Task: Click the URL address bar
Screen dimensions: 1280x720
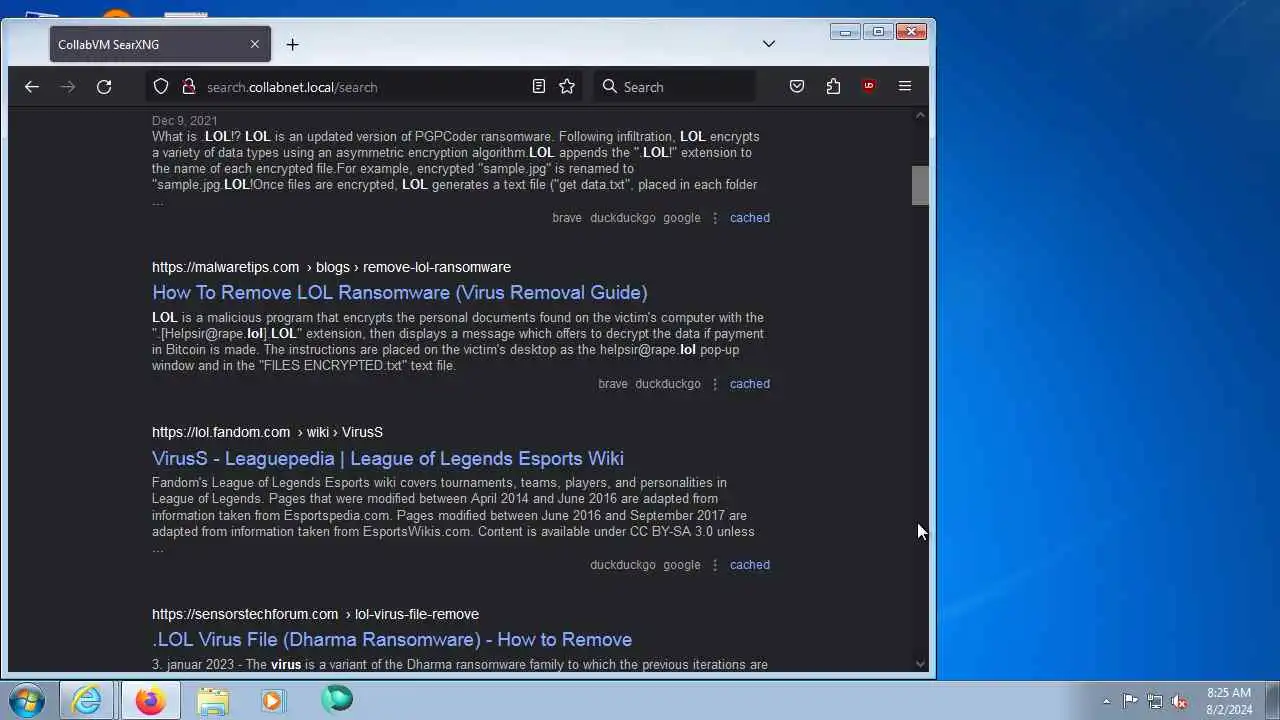Action: 365,87
